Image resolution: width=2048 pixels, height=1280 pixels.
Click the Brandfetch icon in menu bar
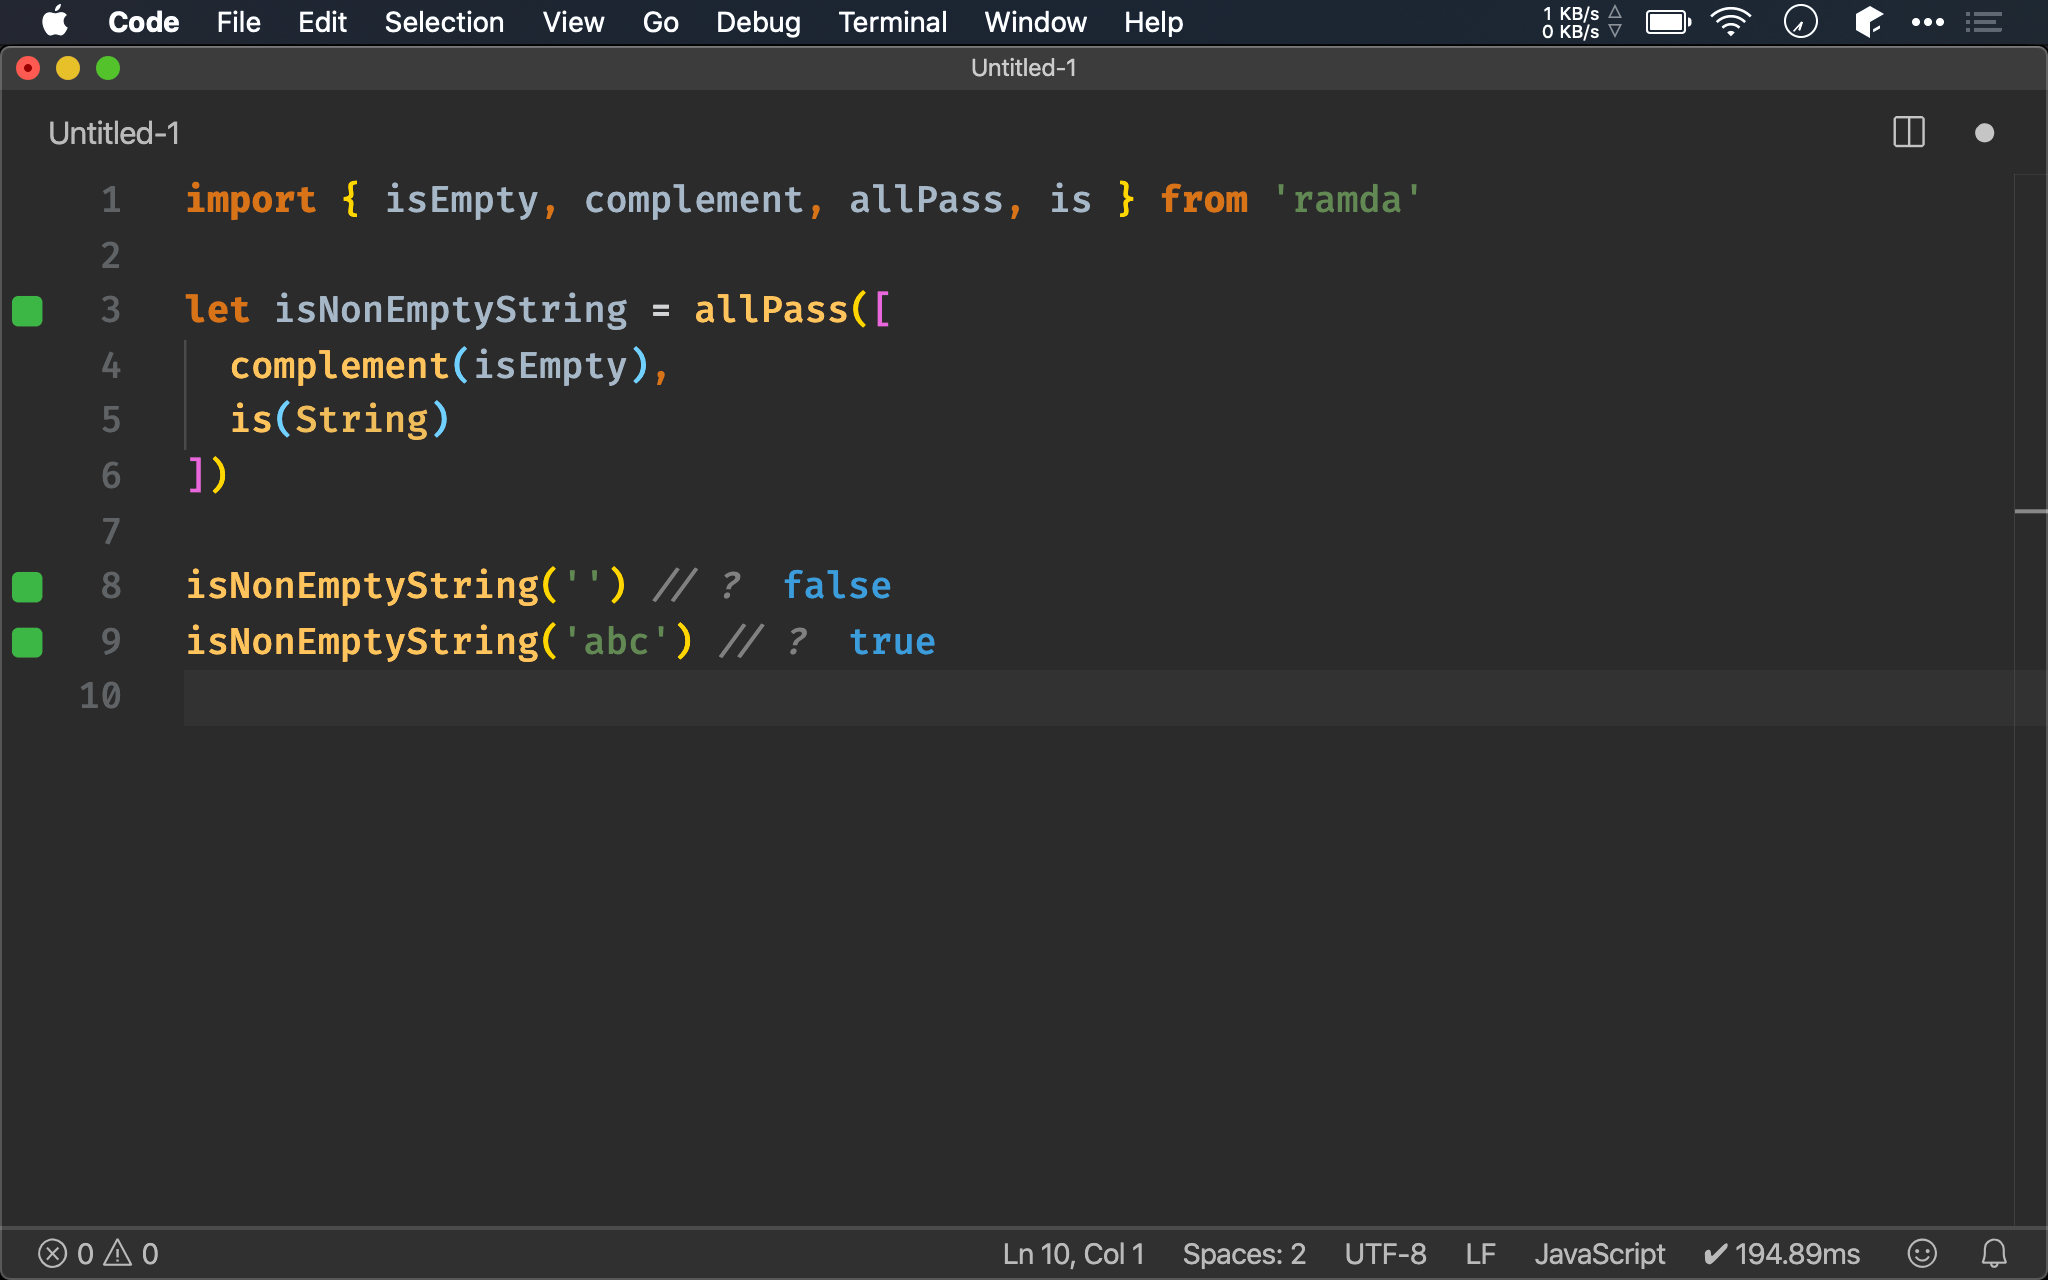tap(1868, 21)
